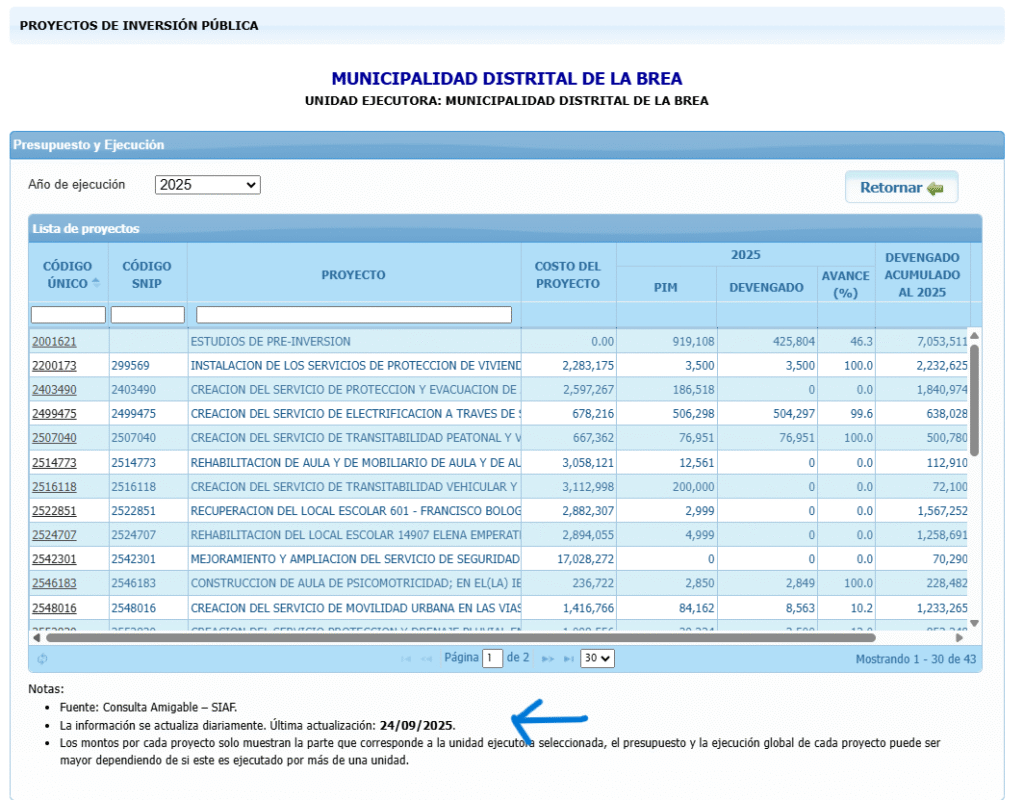This screenshot has height=800, width=1024.
Task: Click the up arrow of the table's vertical scrollbar
Action: click(974, 336)
